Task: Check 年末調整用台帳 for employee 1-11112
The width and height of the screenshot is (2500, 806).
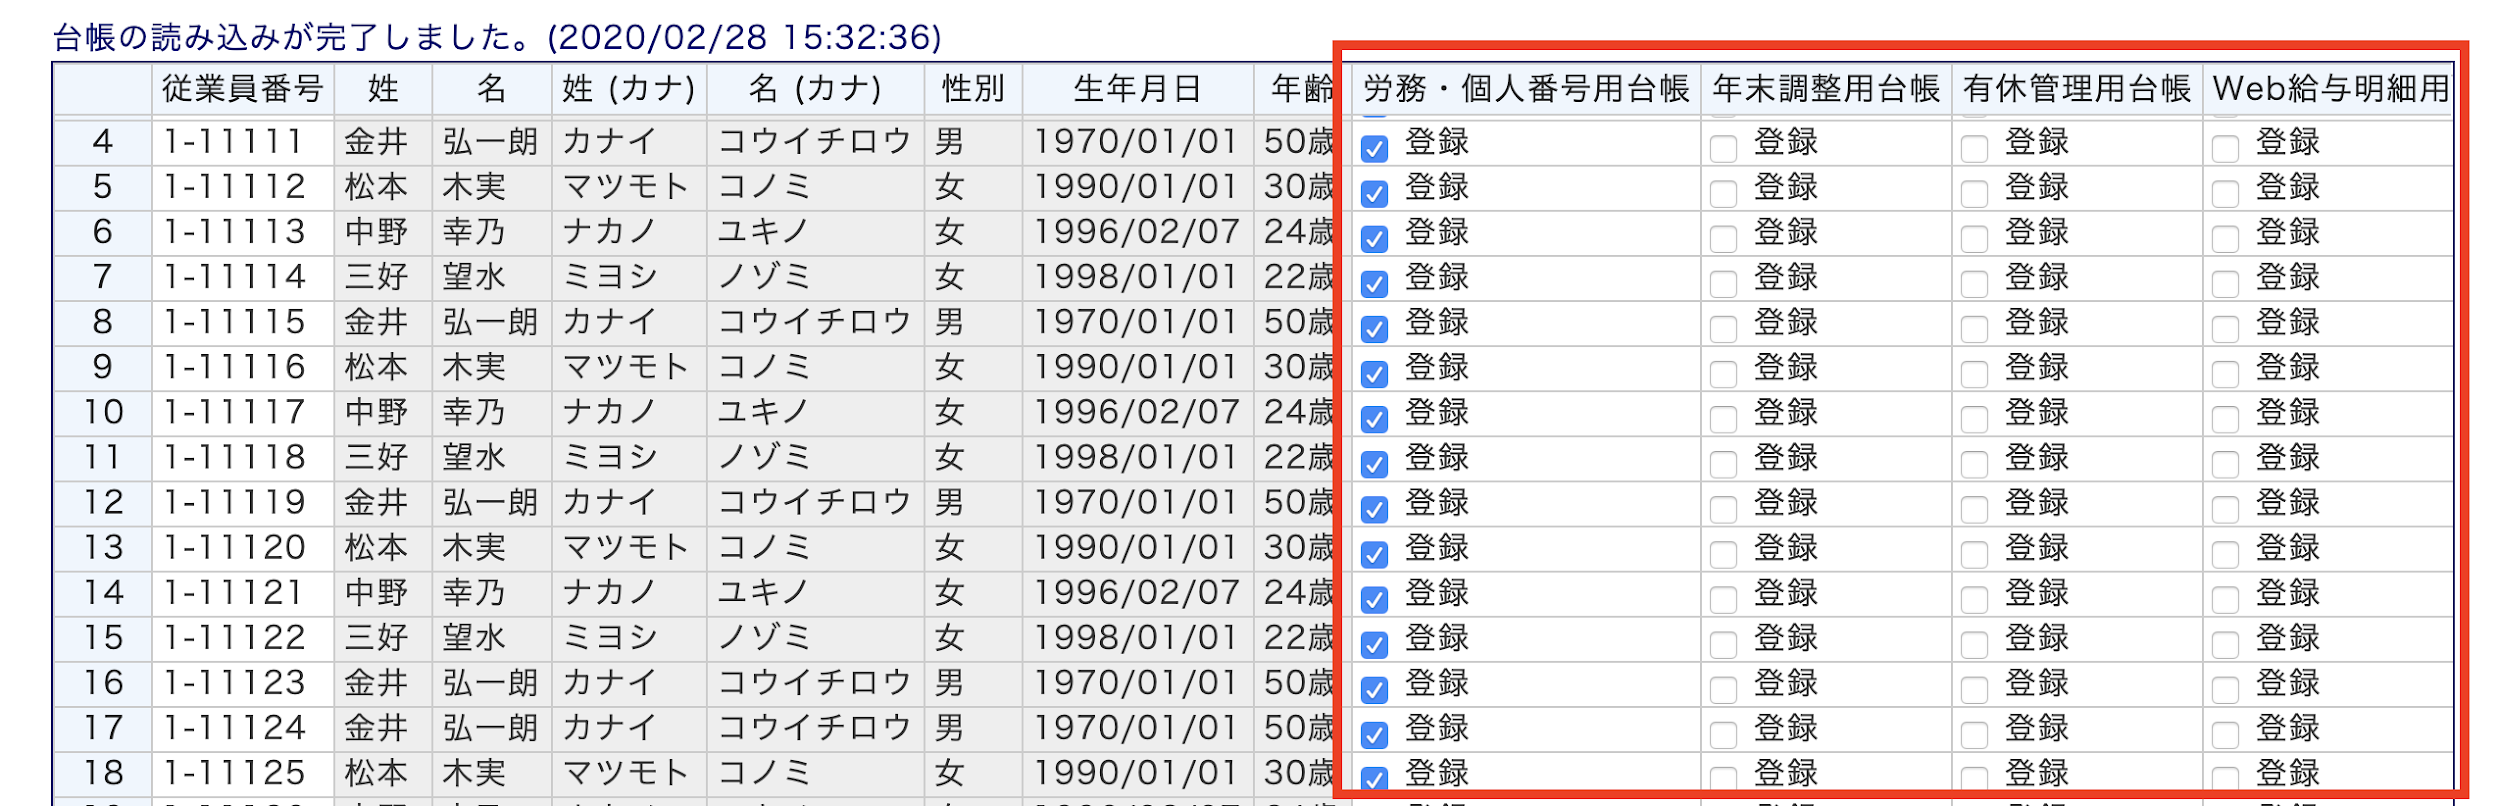Action: point(1723,194)
